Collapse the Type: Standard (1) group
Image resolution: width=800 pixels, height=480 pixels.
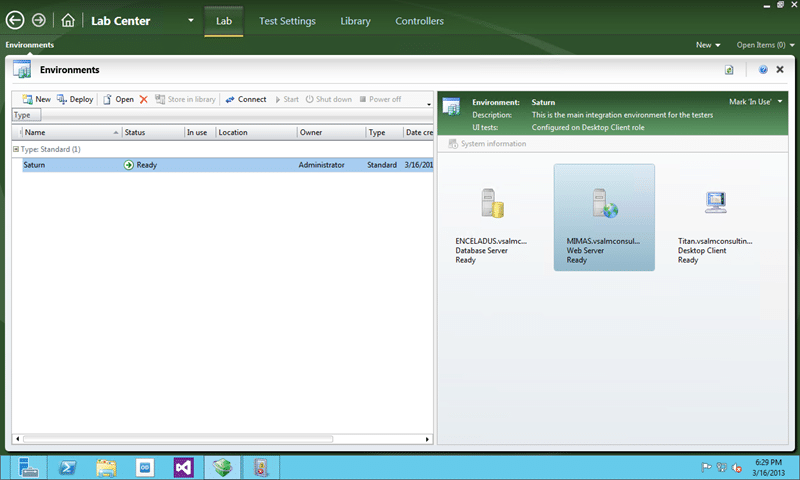(x=16, y=149)
